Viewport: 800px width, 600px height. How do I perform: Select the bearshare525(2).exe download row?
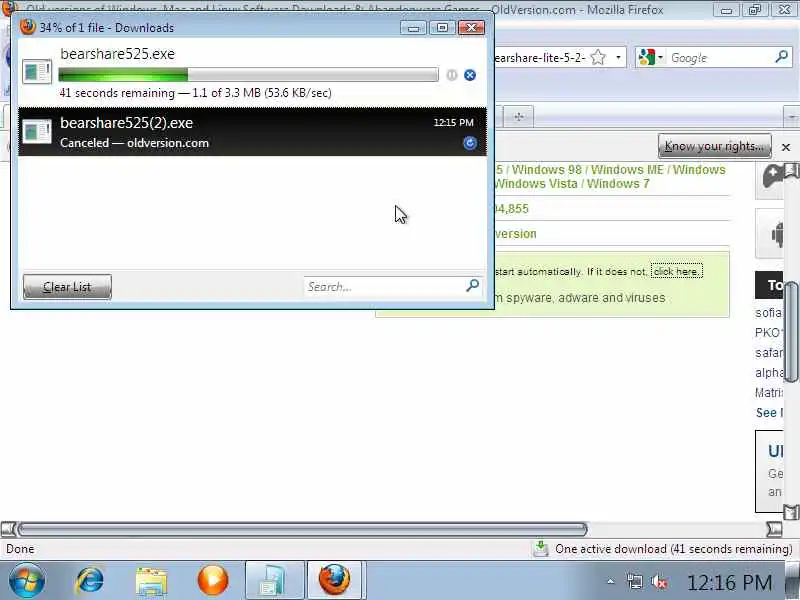tap(253, 132)
